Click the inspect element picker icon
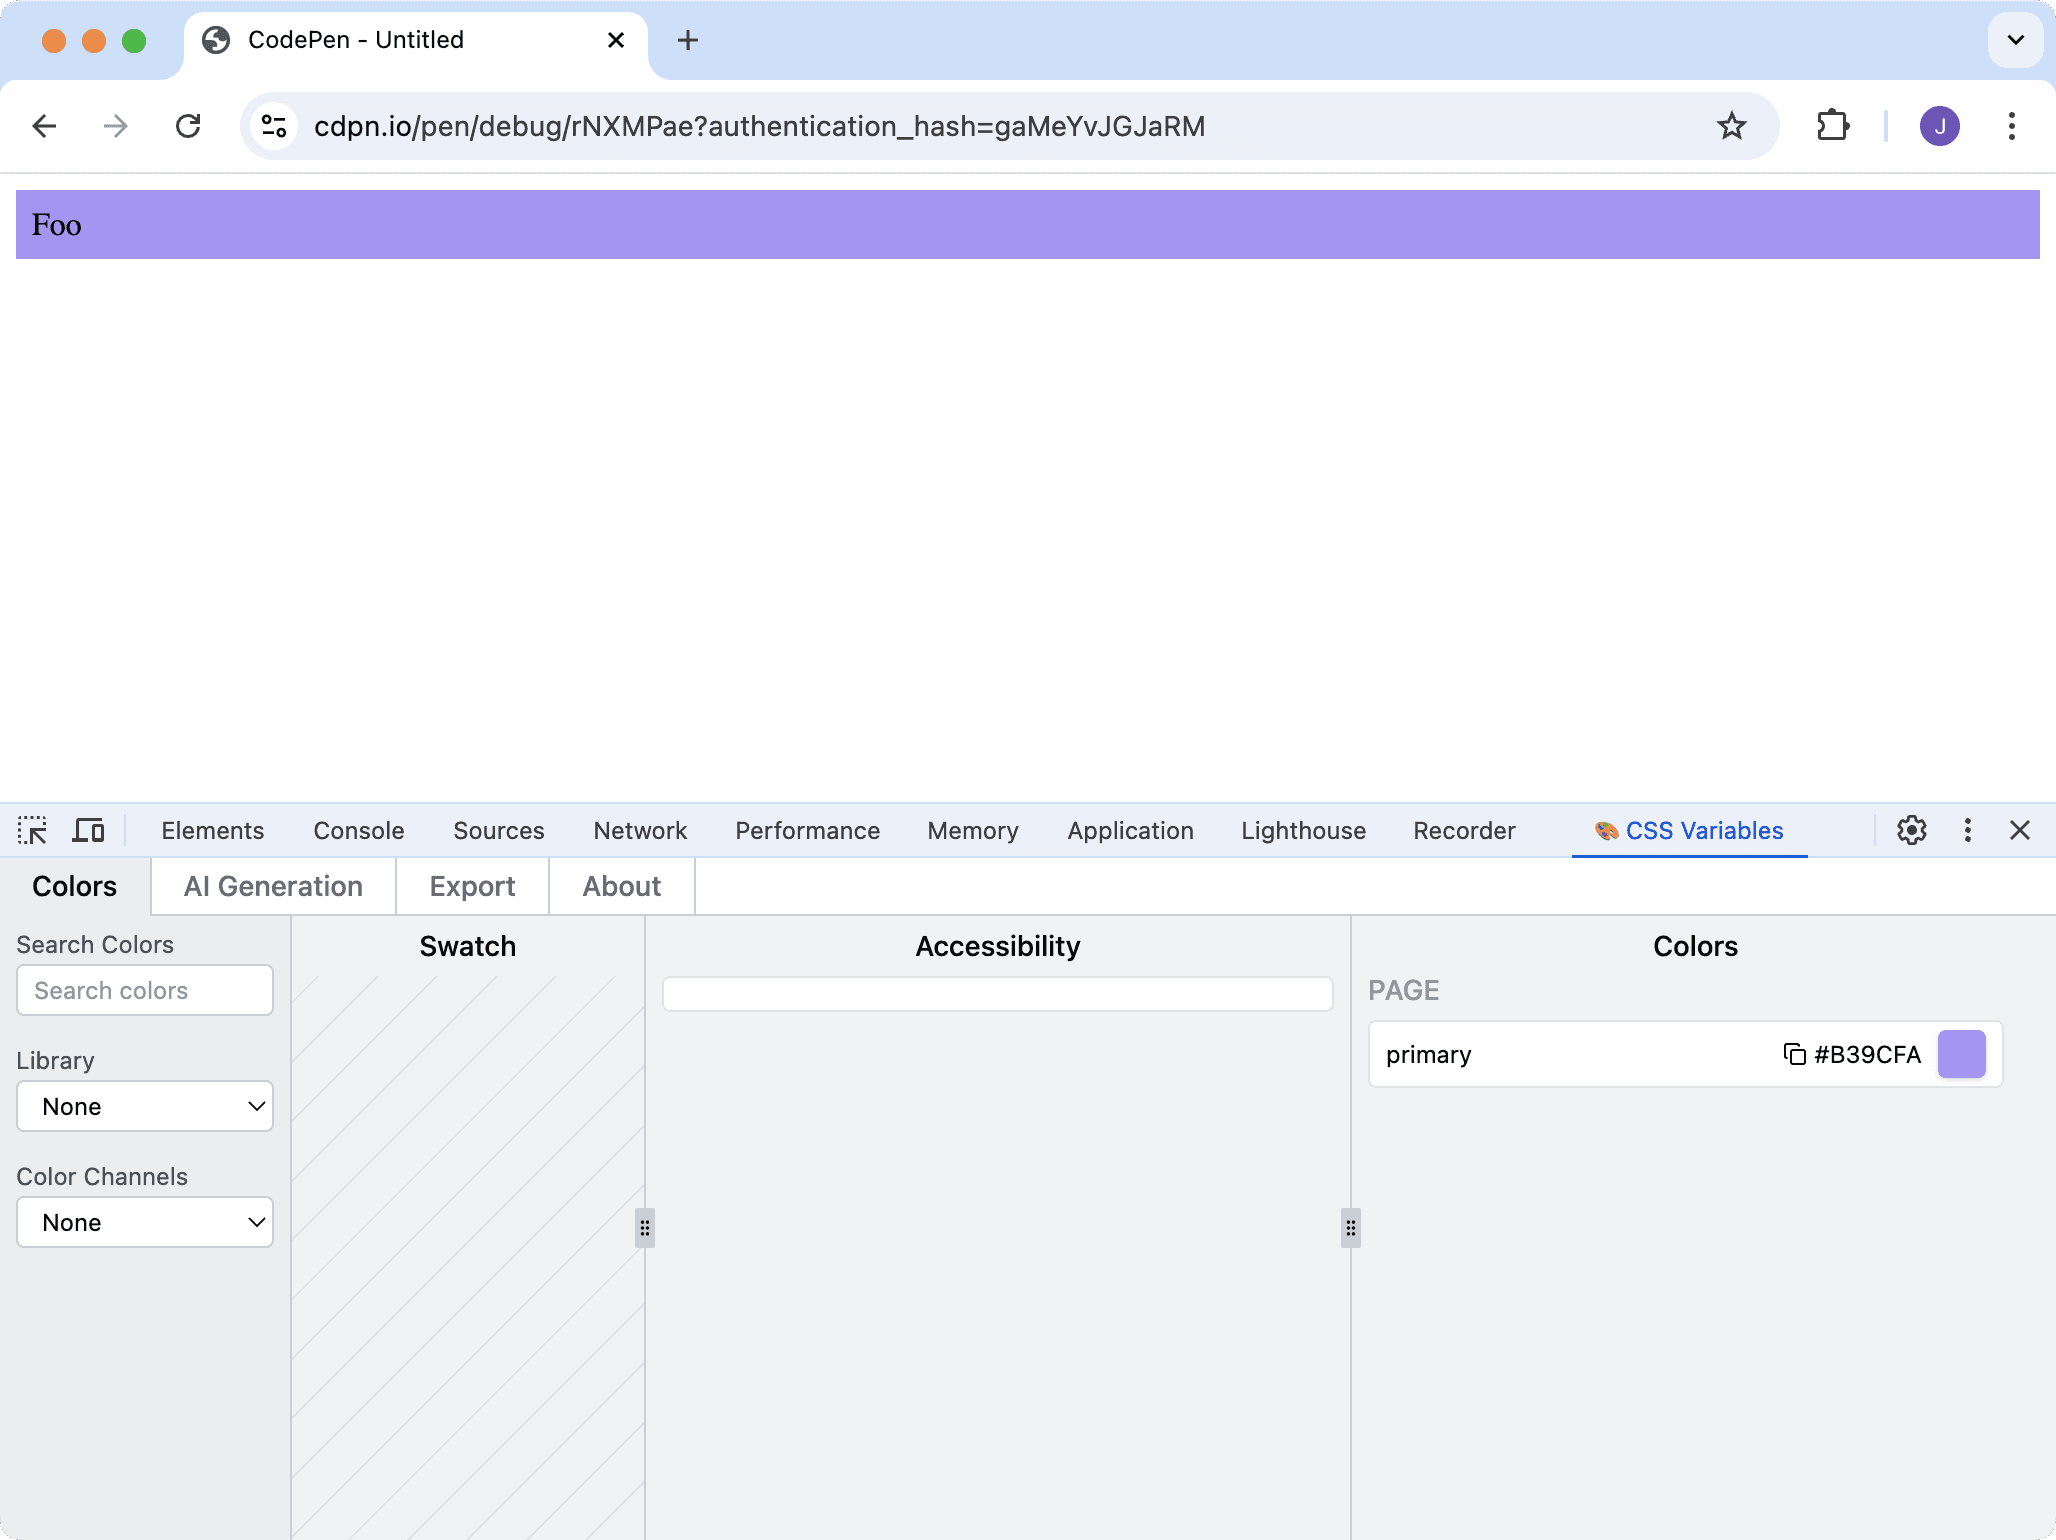The height and width of the screenshot is (1540, 2056). [32, 830]
